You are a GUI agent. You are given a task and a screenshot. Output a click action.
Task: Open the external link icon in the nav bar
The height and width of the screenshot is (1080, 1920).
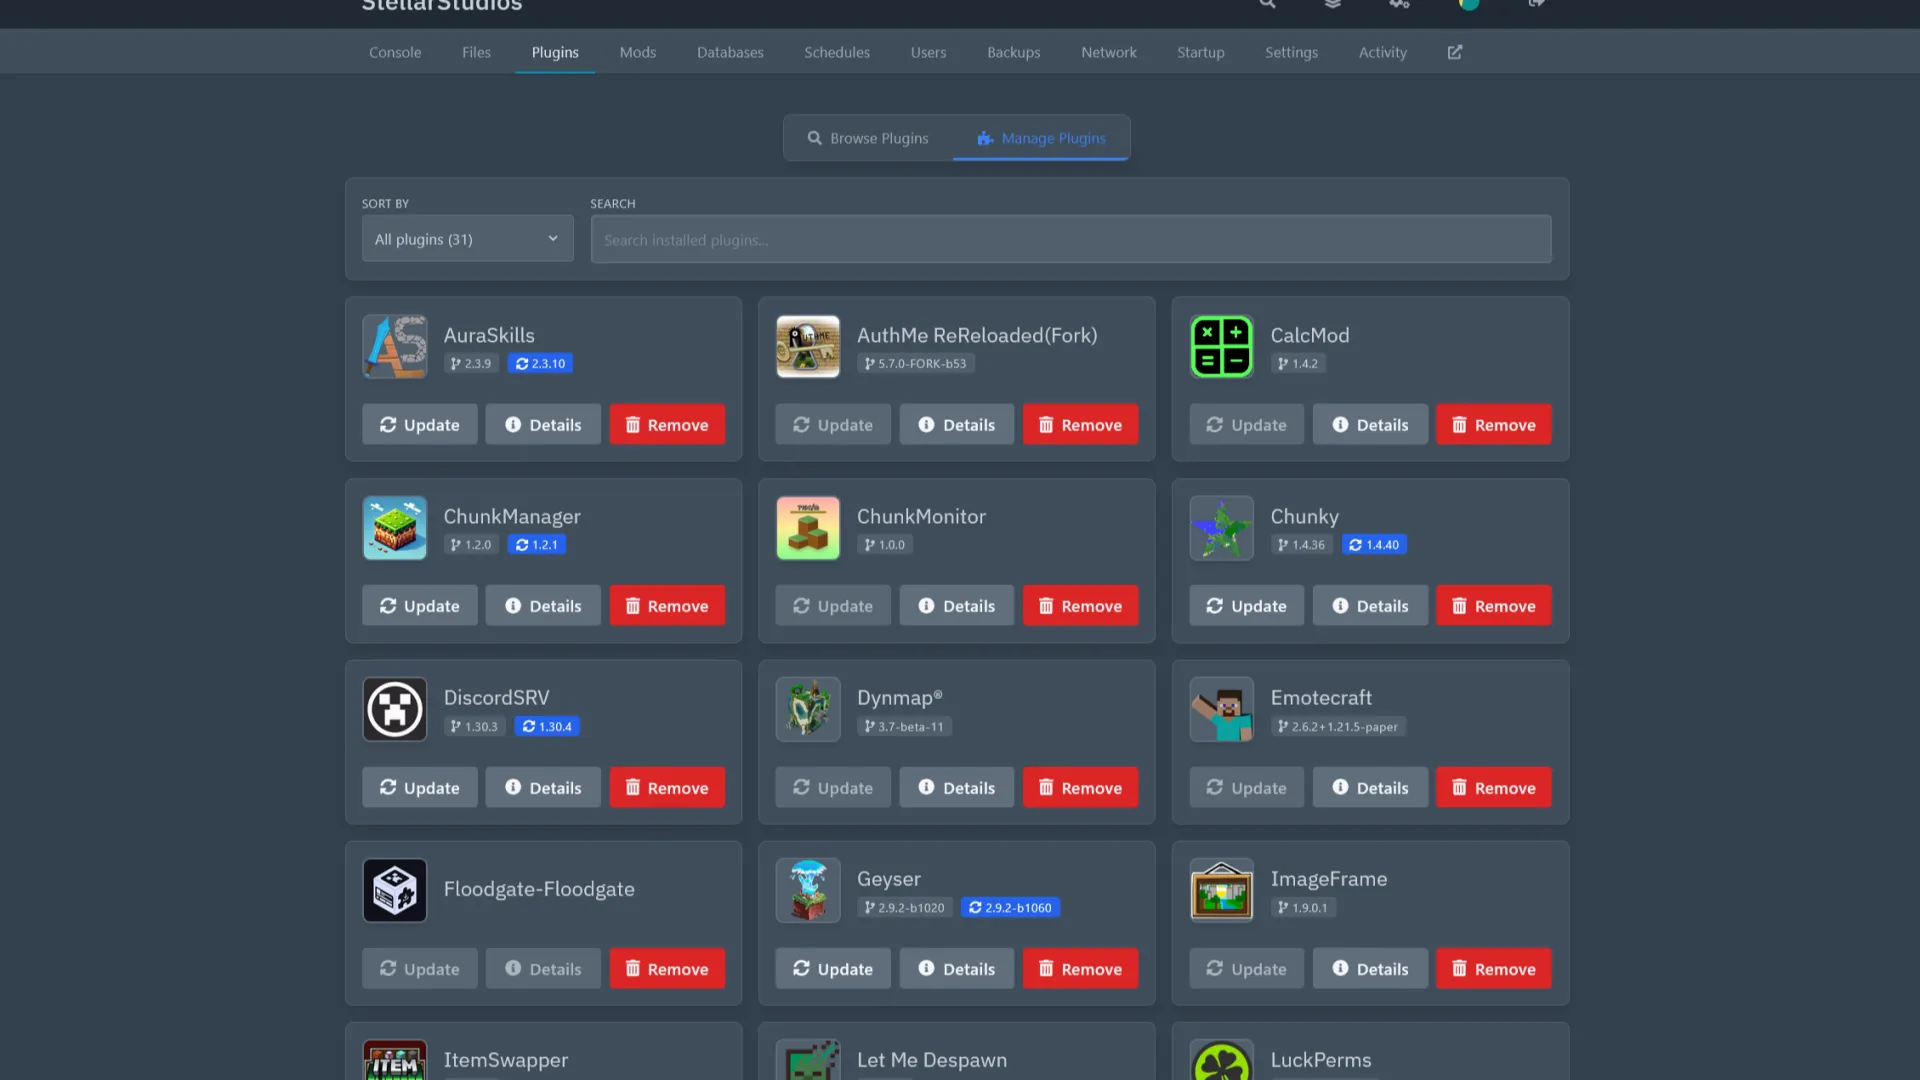(1454, 52)
